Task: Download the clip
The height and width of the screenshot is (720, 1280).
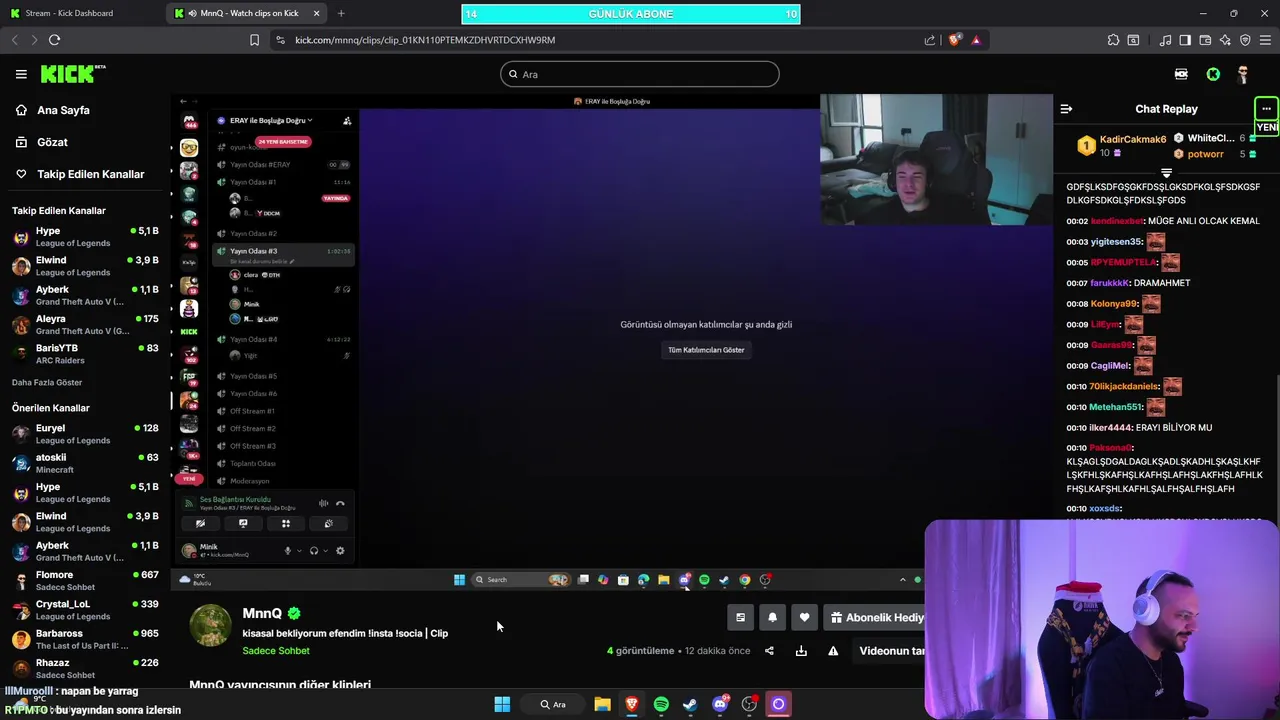Action: click(x=801, y=651)
